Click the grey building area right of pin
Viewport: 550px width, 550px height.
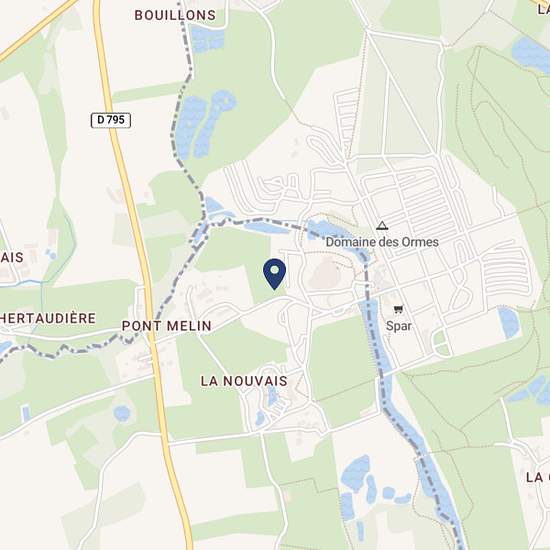[325, 274]
